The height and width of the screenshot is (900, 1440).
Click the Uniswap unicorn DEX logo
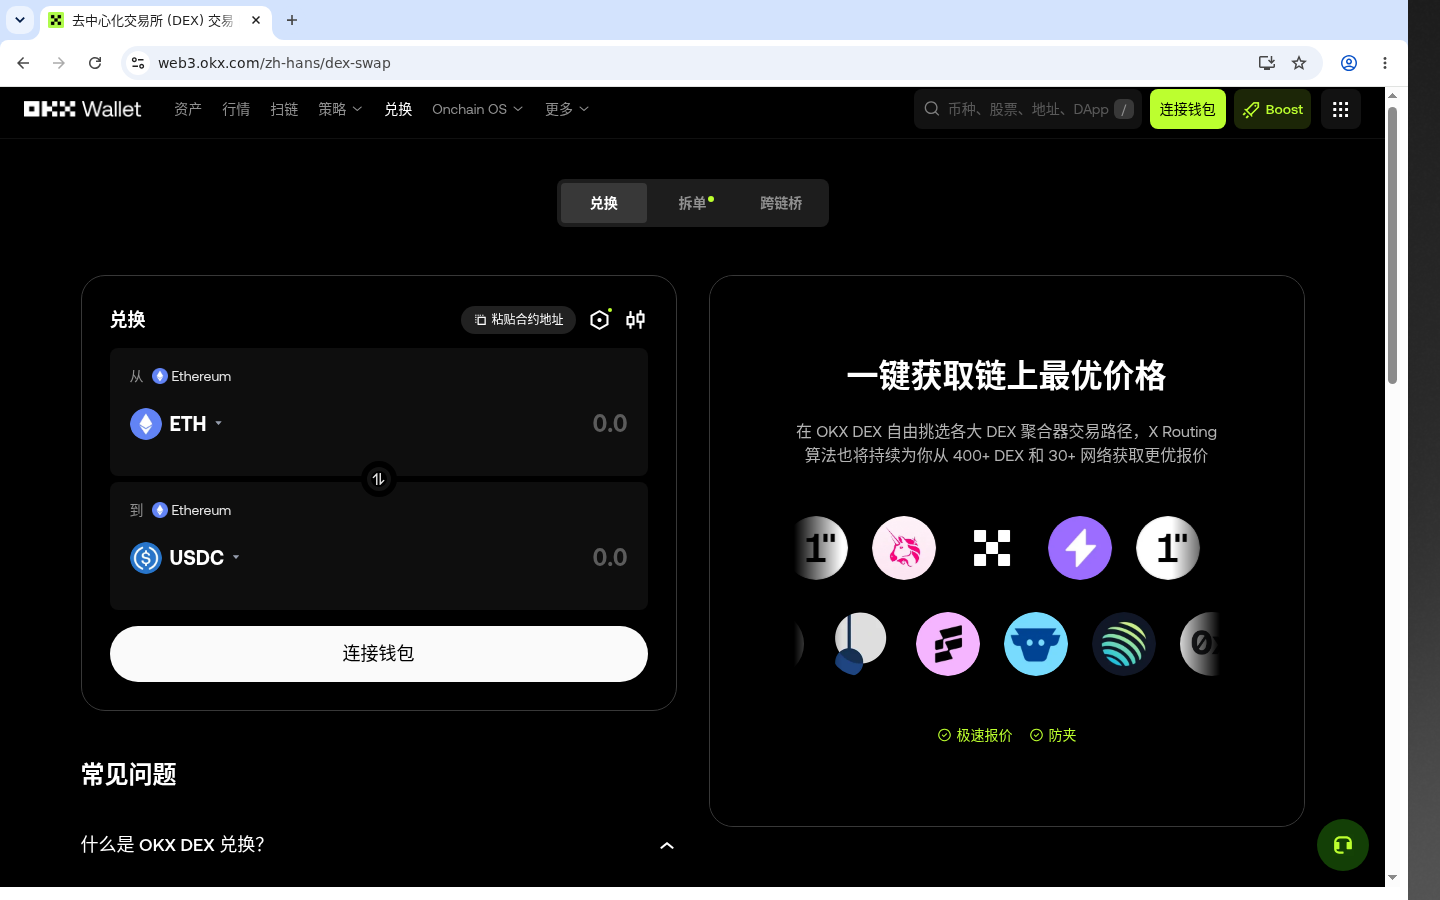coord(904,548)
